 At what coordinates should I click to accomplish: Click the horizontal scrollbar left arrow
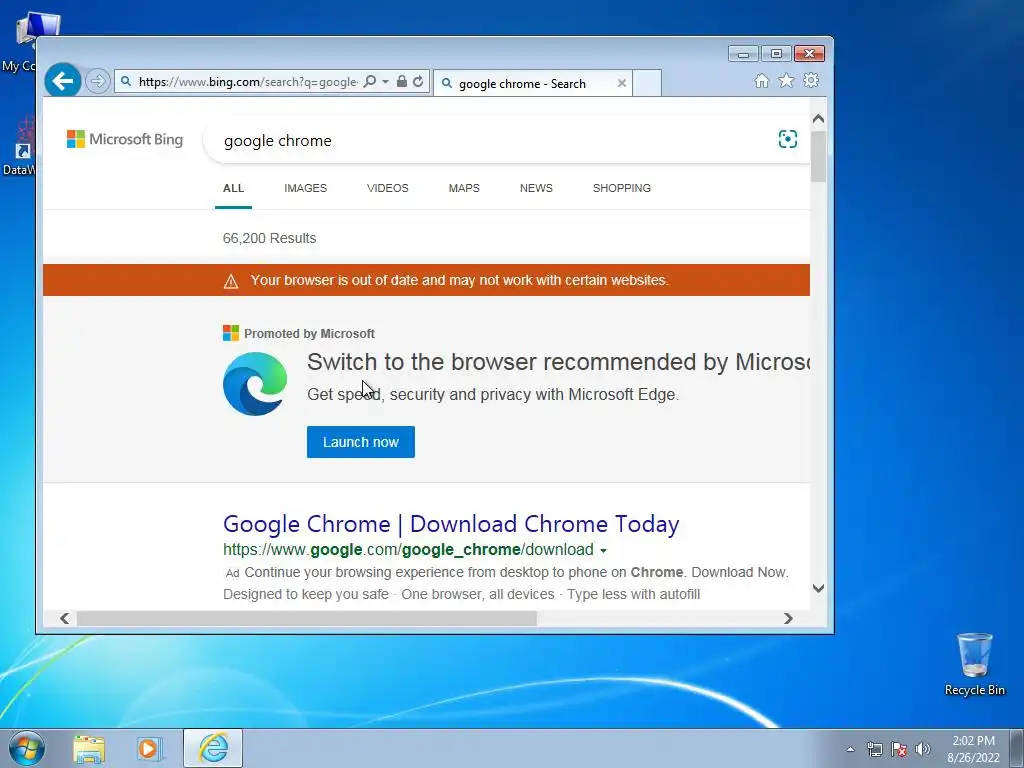[x=64, y=618]
